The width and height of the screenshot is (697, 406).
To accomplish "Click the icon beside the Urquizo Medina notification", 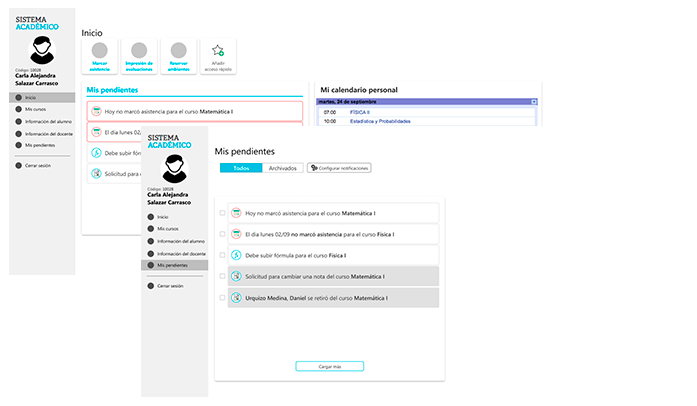I will coord(236,297).
